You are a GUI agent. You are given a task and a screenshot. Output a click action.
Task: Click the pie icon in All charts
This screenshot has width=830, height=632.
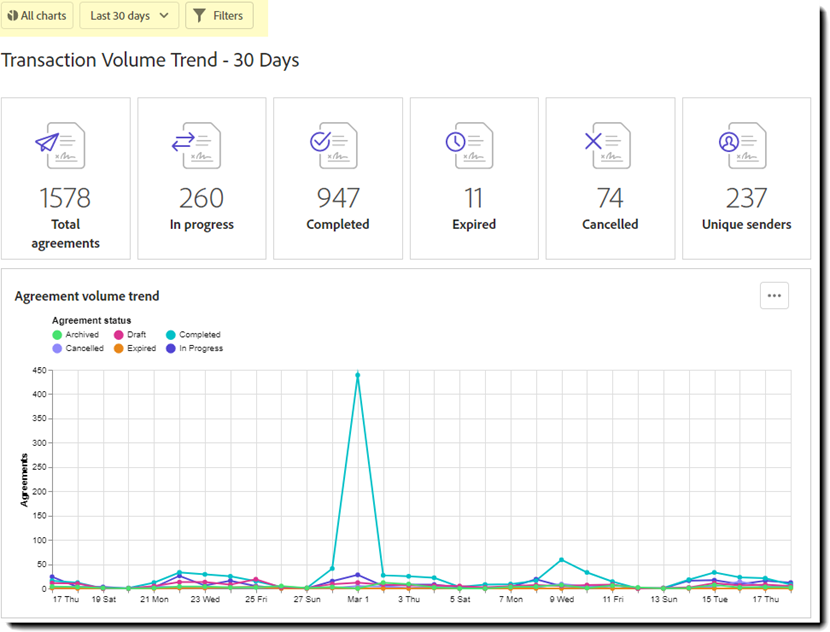(13, 16)
